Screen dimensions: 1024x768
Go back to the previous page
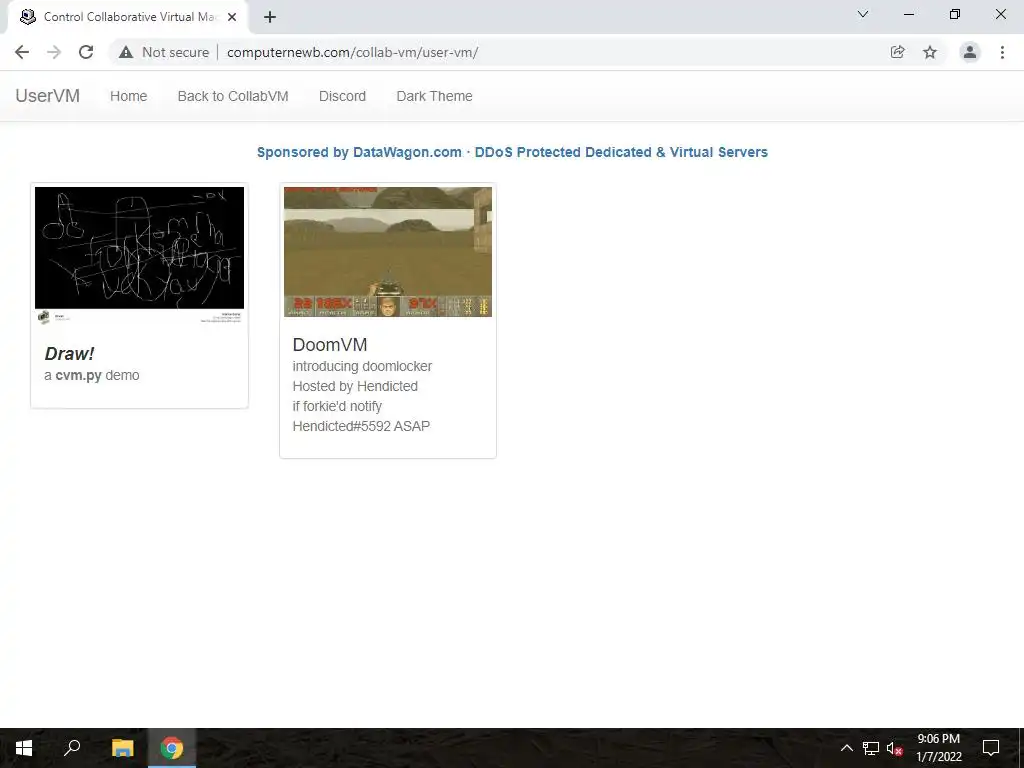22,52
